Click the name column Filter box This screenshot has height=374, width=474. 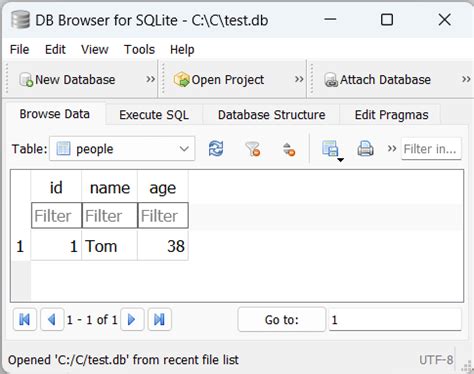pyautogui.click(x=110, y=215)
